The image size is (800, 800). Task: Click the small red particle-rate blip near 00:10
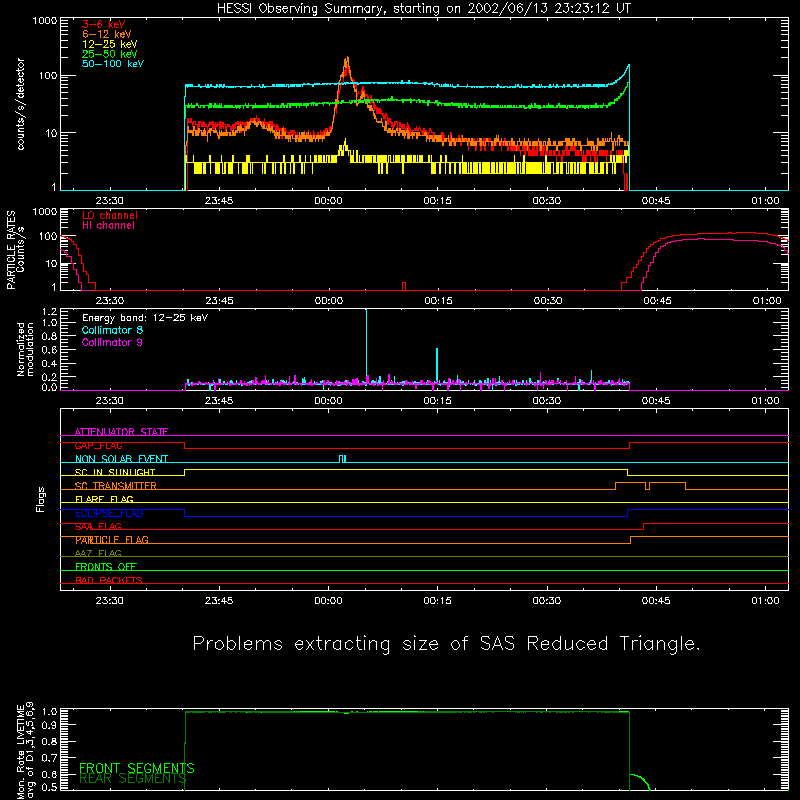coord(404,286)
